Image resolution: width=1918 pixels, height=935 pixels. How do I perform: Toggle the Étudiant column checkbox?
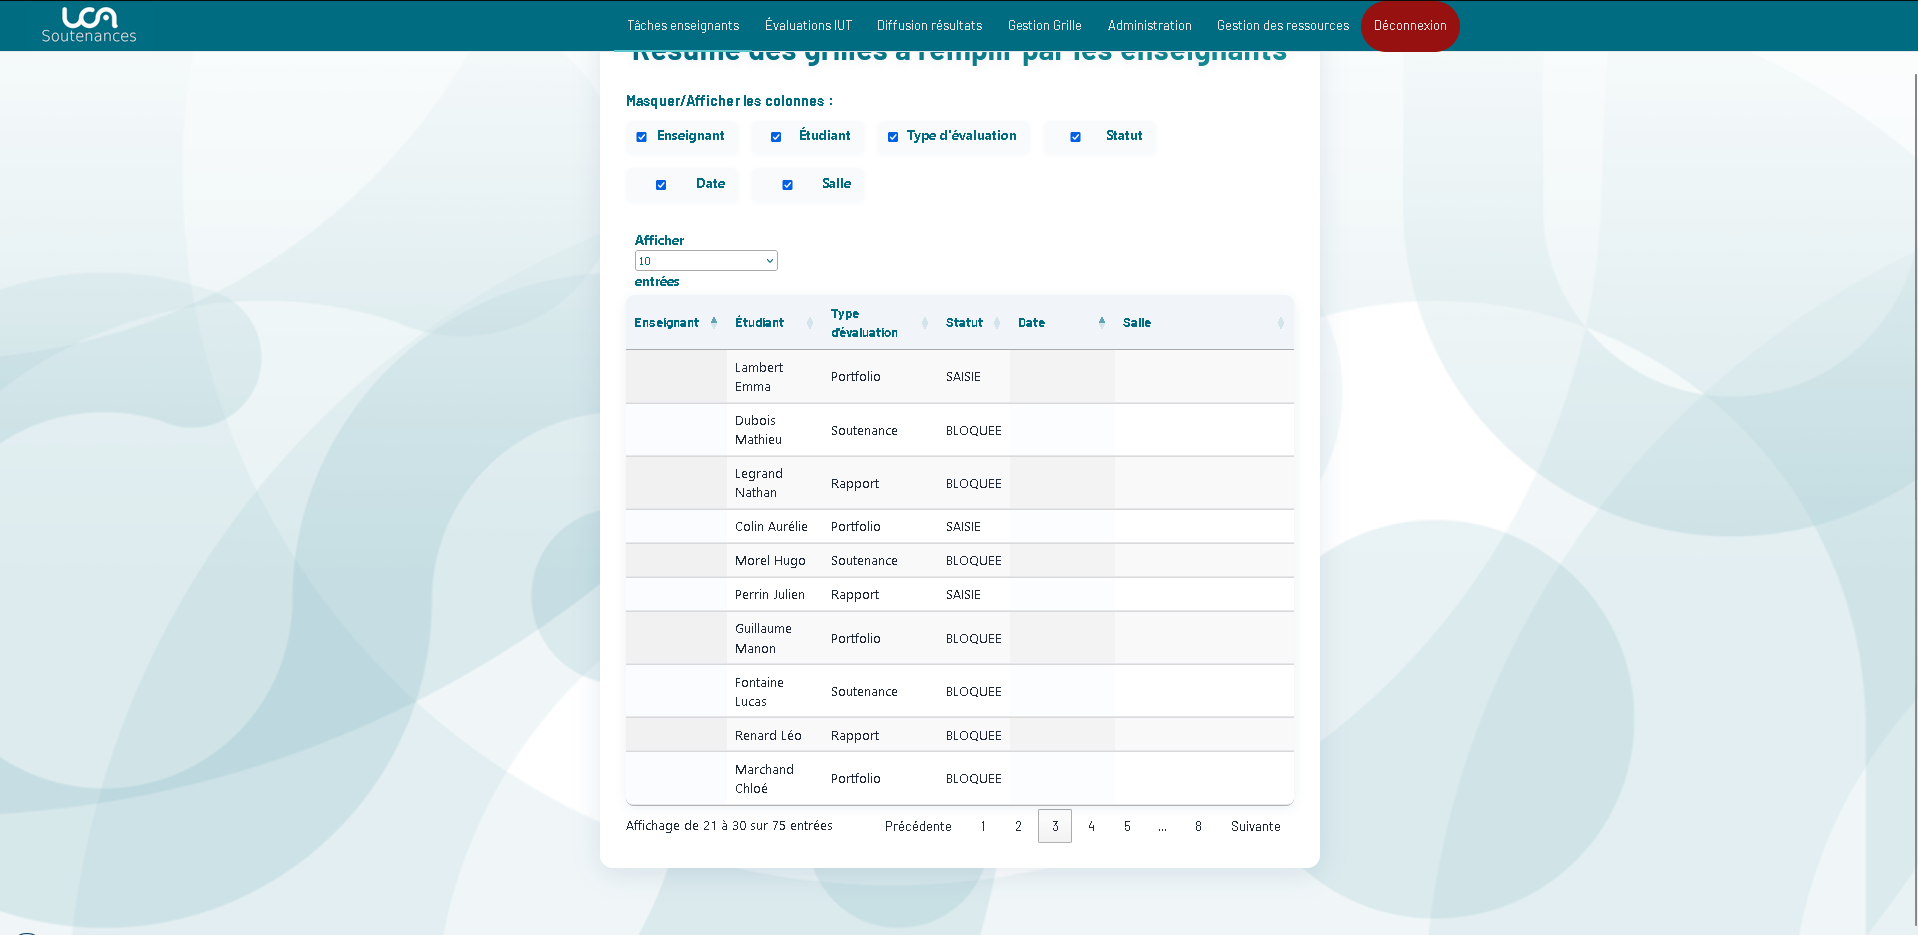776,137
